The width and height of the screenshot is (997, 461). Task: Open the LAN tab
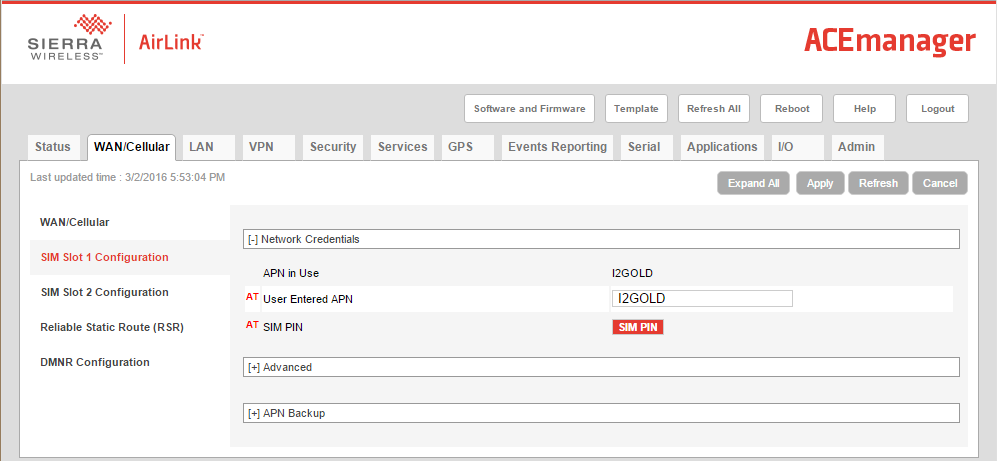[209, 147]
